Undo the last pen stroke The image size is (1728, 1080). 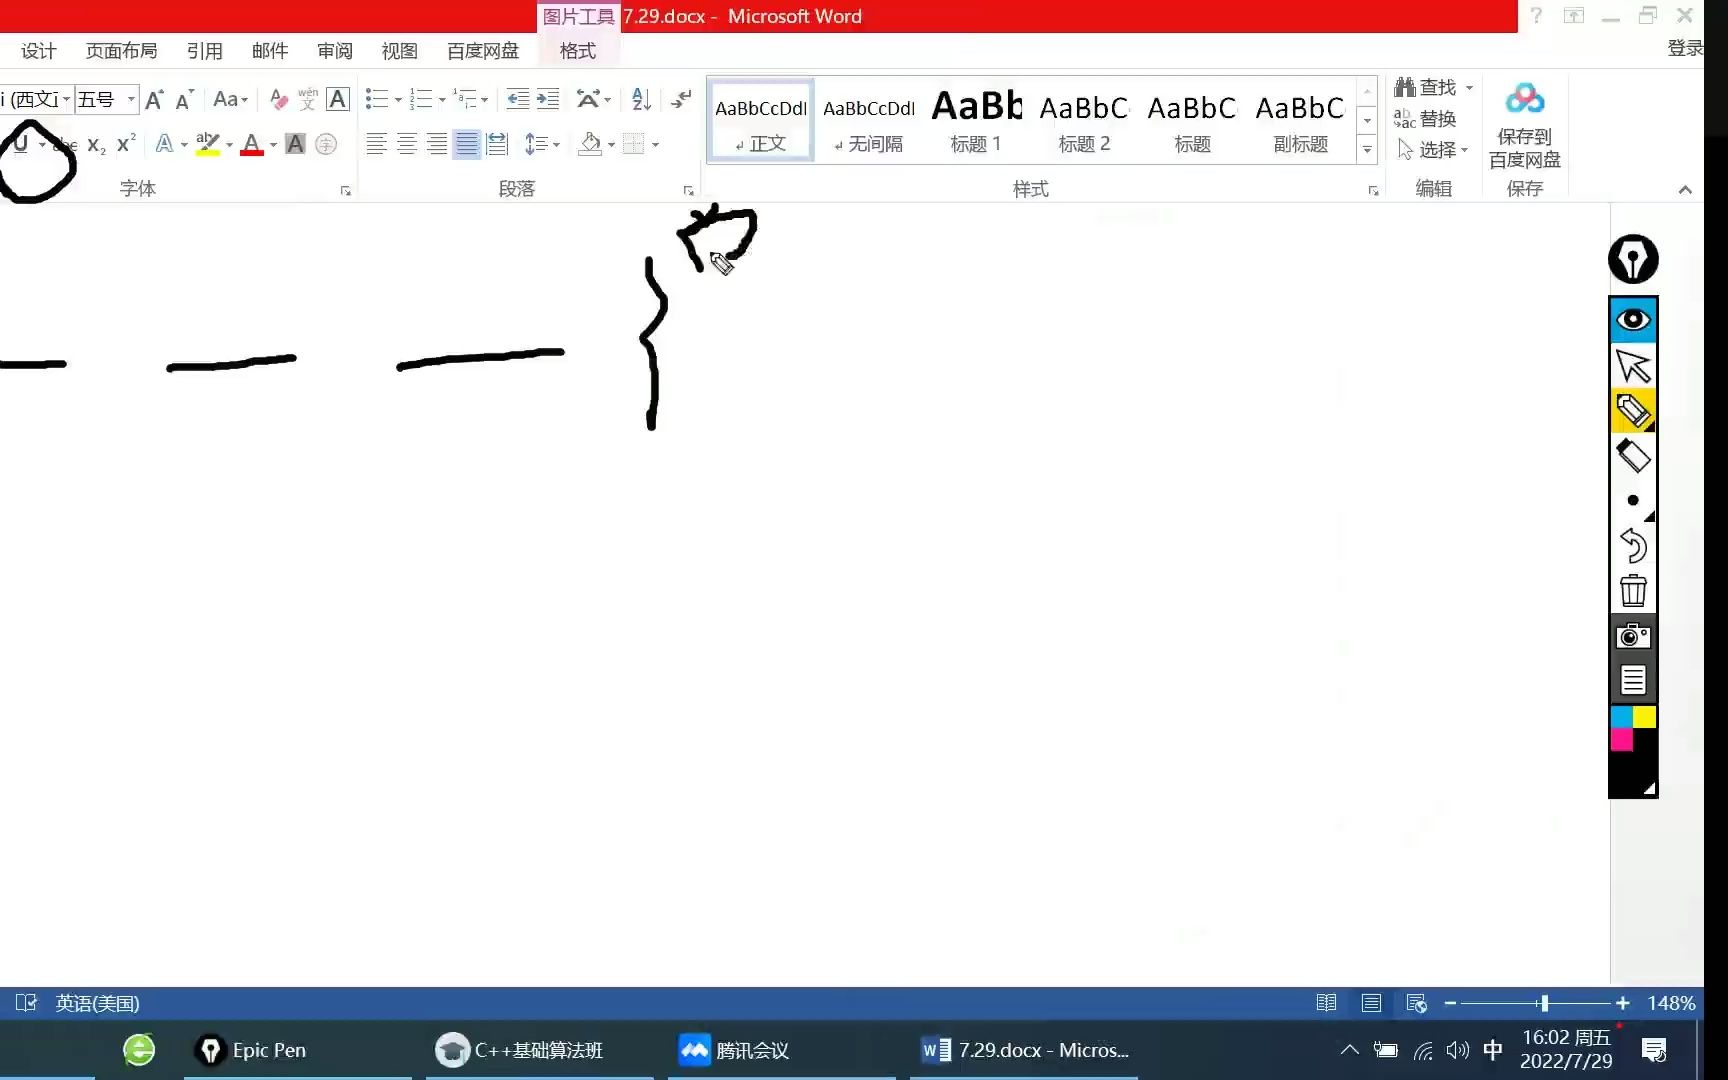(x=1632, y=545)
